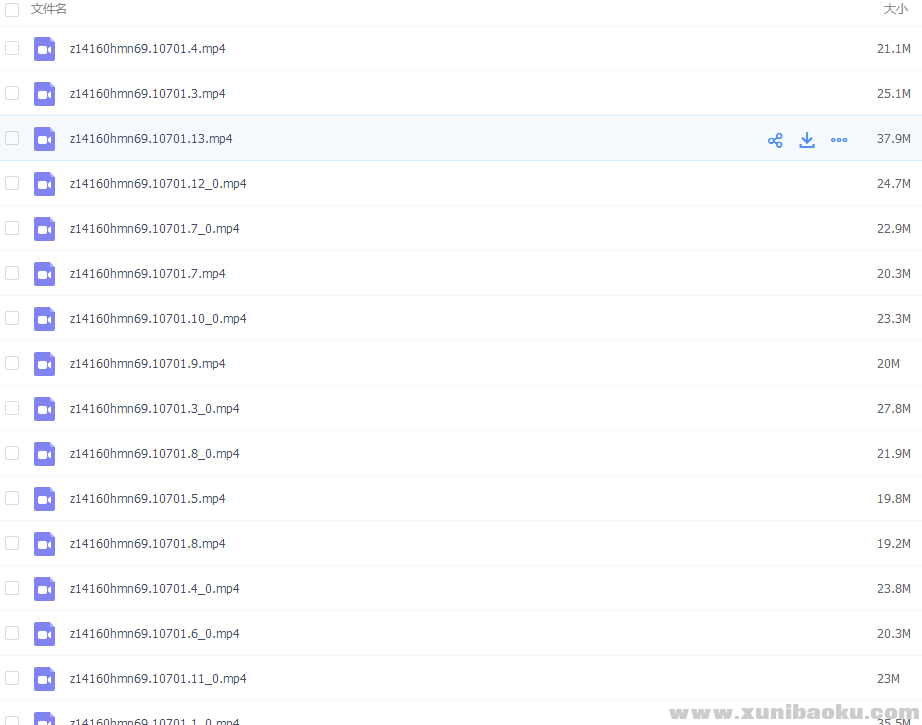
Task: Open file z14160hmn69.10701.3_0.mp4
Action: coord(154,409)
